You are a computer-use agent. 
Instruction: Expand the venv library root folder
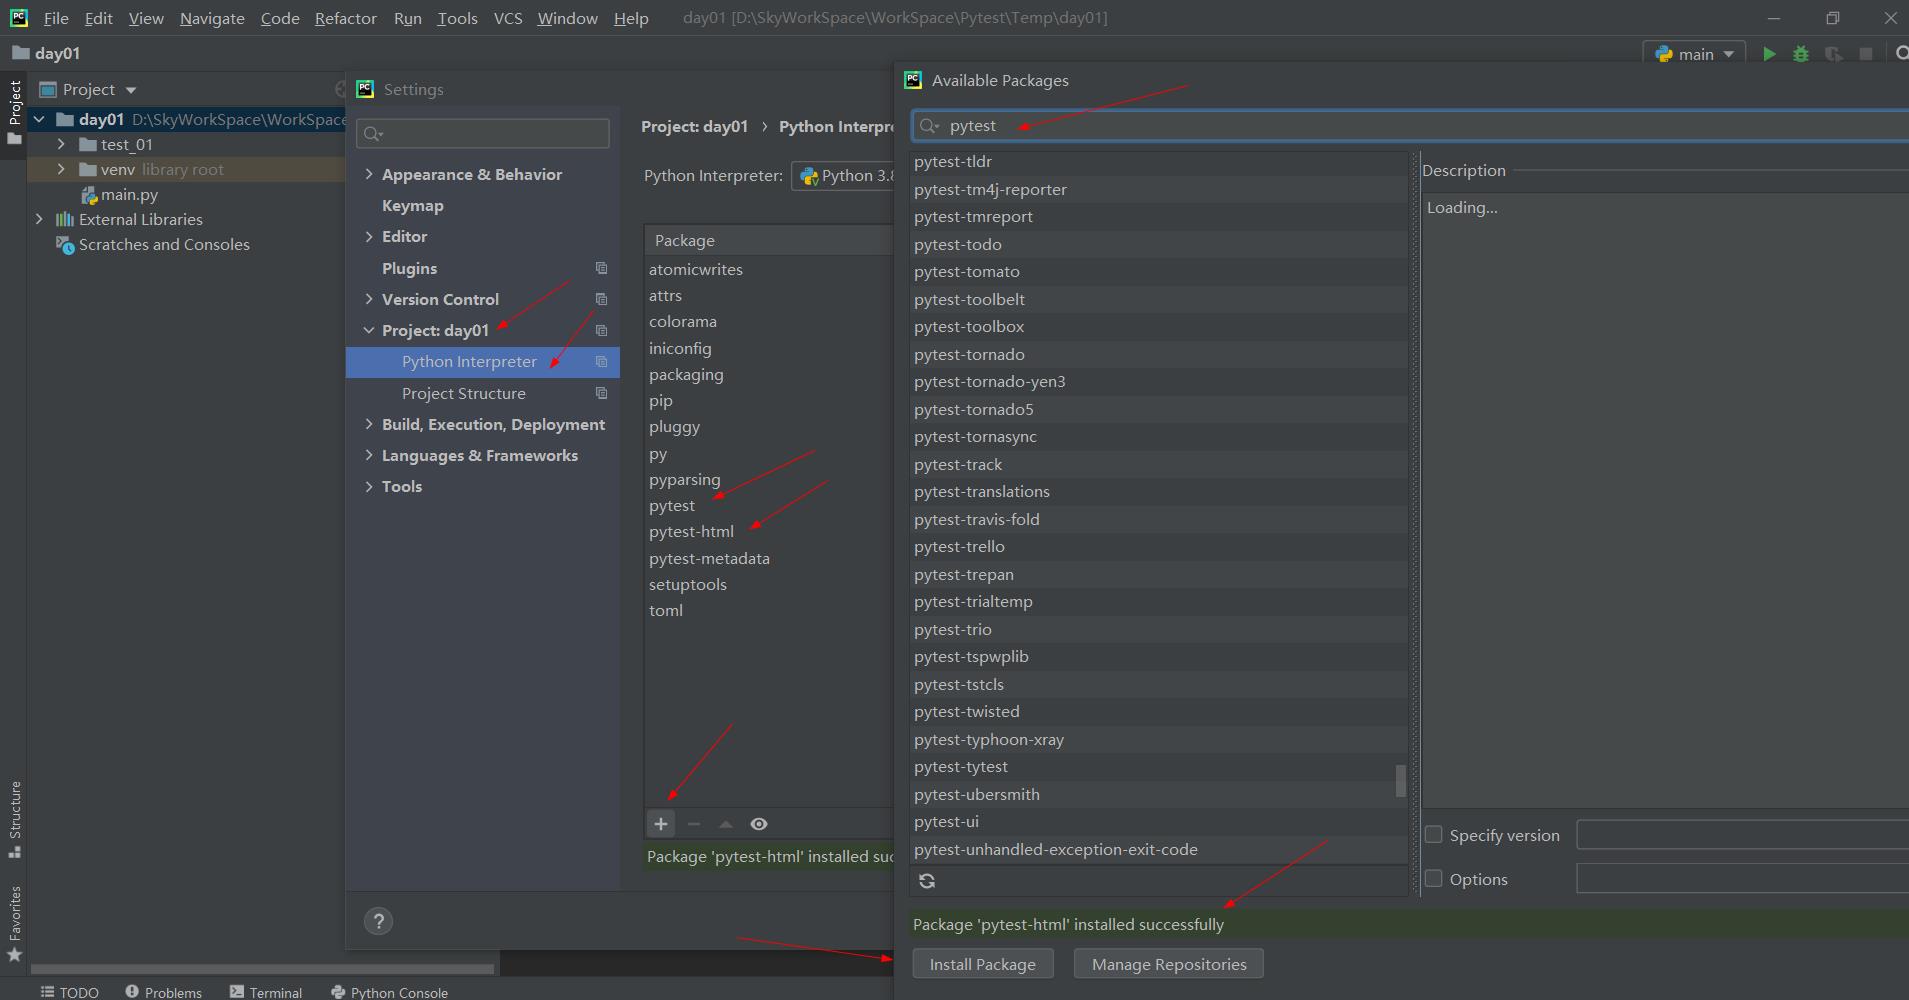click(x=61, y=169)
